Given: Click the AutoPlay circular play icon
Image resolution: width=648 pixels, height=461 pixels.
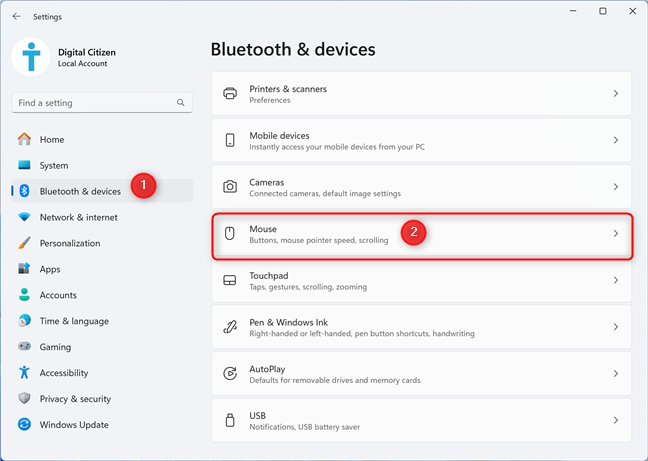Looking at the screenshot, I should (230, 373).
